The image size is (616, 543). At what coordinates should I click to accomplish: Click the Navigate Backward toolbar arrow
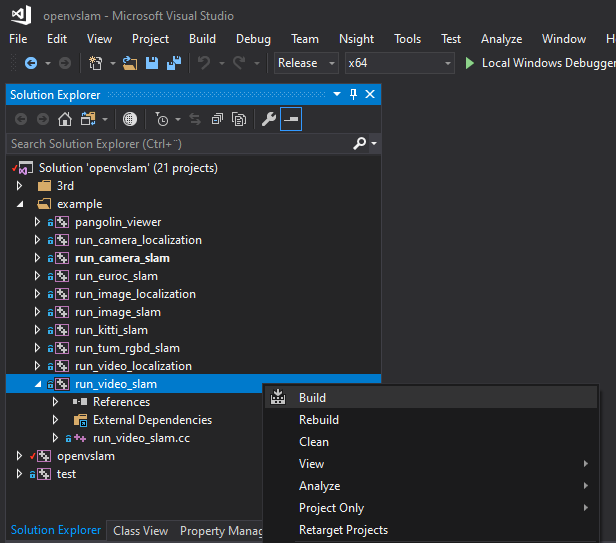[31, 63]
